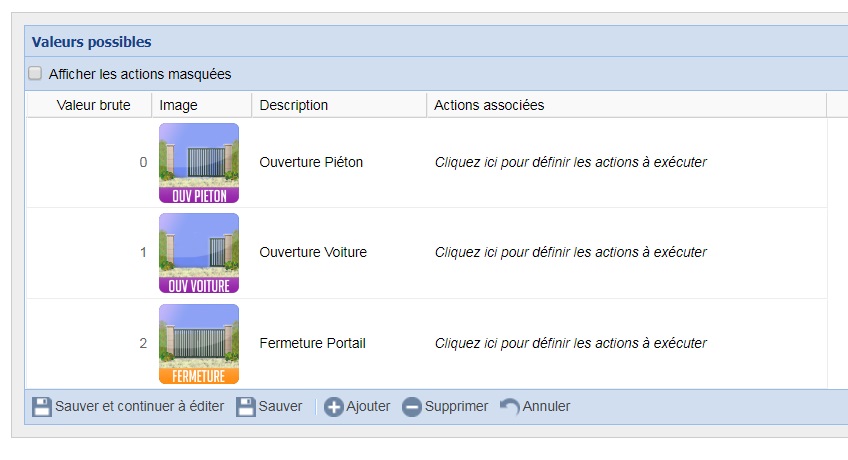
Task: Click the Actions associées column header
Action: (489, 105)
